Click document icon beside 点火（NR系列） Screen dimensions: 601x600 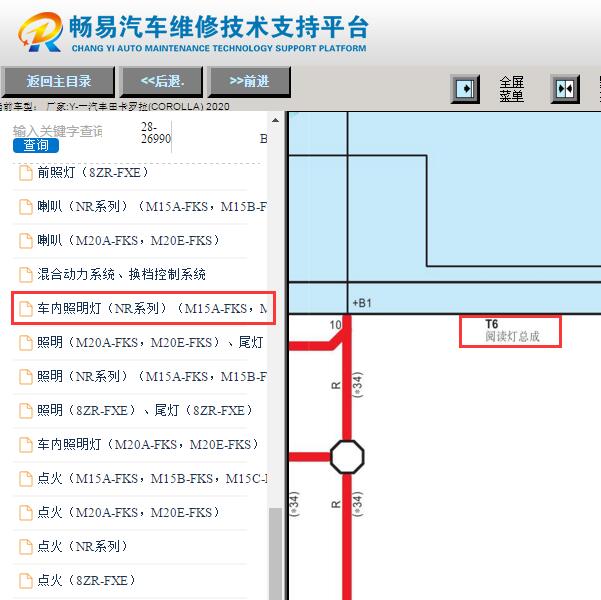pos(26,547)
